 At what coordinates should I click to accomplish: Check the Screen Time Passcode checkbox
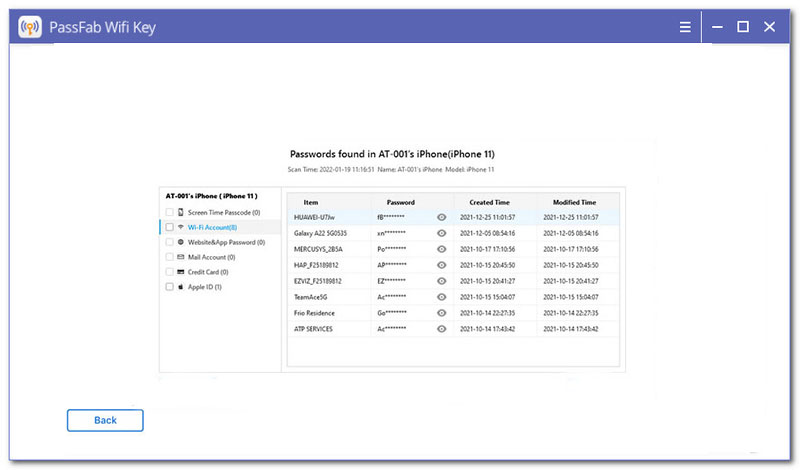tap(167, 212)
